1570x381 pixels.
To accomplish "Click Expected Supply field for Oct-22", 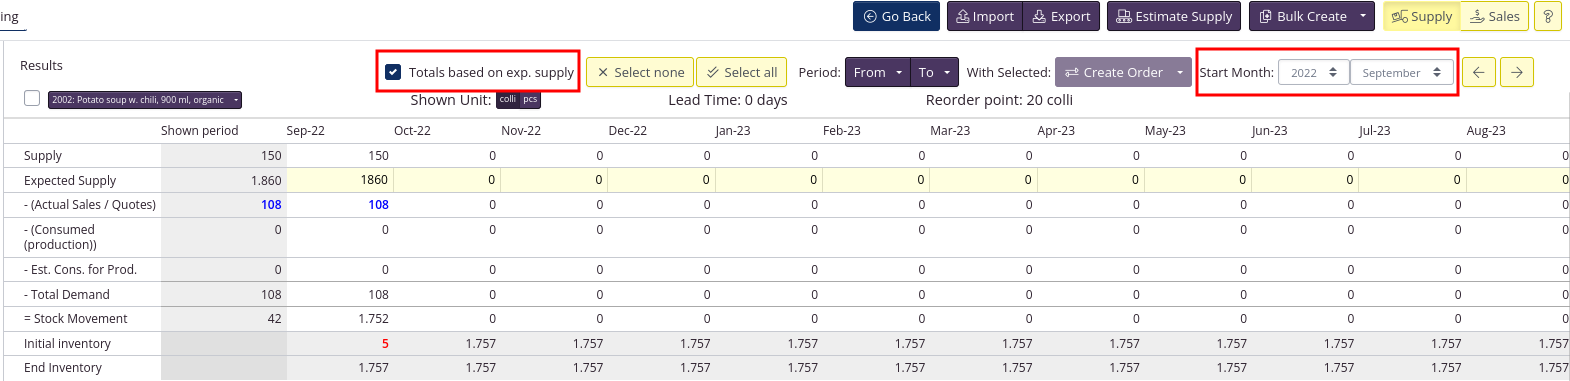I will (x=447, y=180).
